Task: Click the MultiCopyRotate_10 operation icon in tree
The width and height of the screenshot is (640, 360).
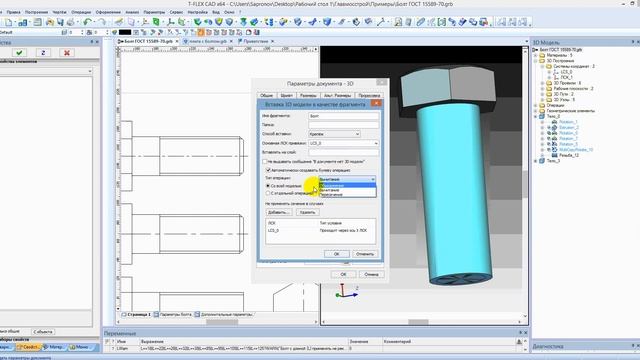Action: pos(555,150)
